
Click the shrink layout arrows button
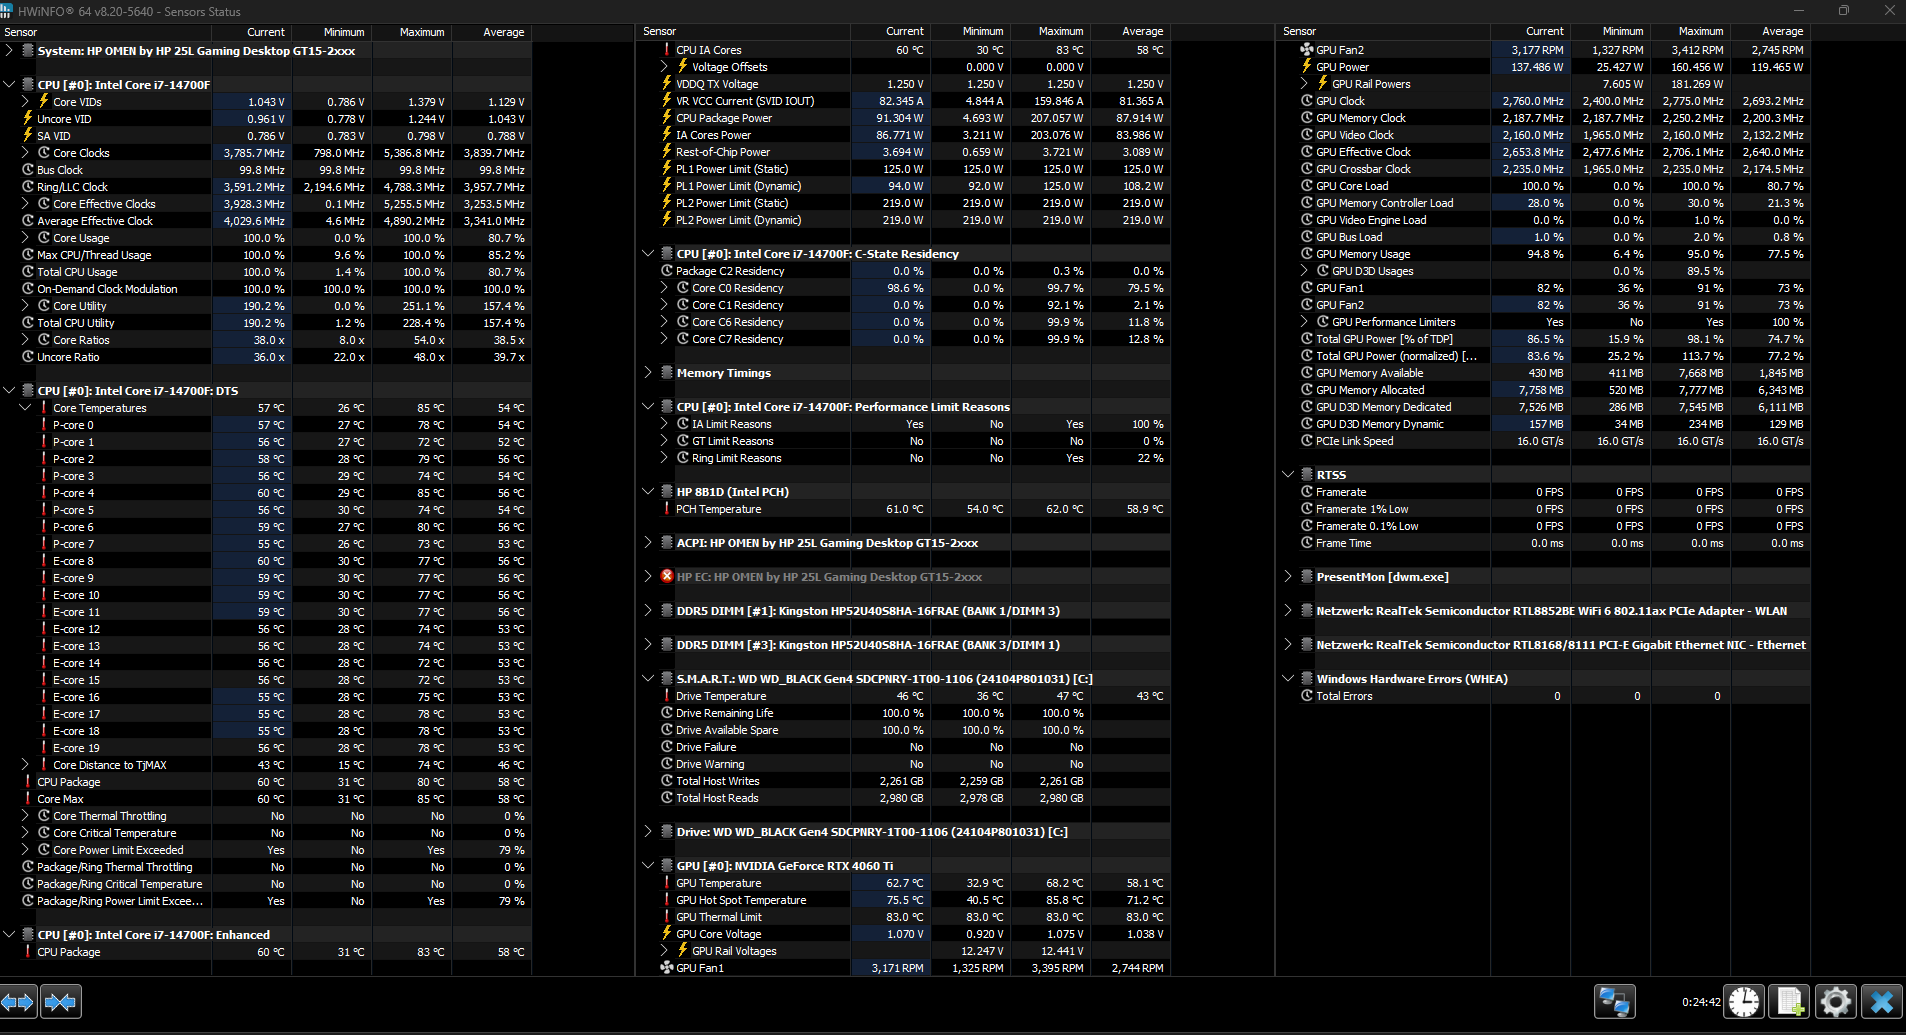60,1001
